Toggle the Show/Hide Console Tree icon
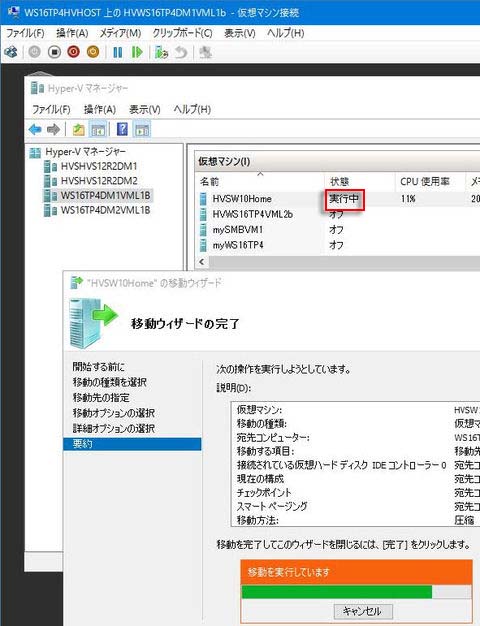This screenshot has width=480, height=626. point(98,129)
